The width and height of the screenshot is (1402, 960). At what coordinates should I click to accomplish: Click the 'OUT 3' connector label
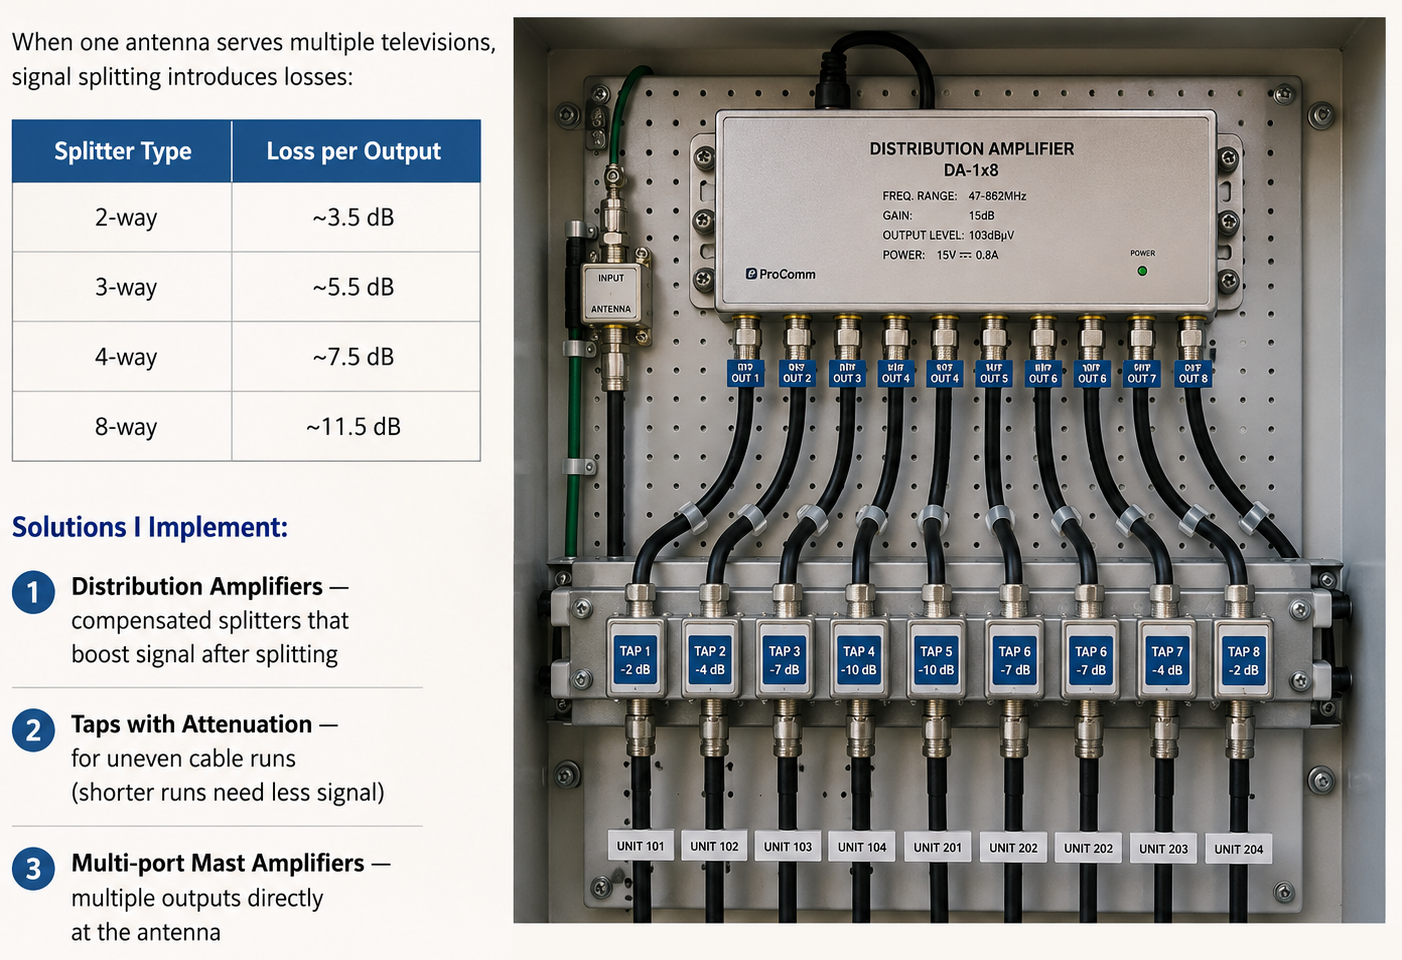point(847,373)
